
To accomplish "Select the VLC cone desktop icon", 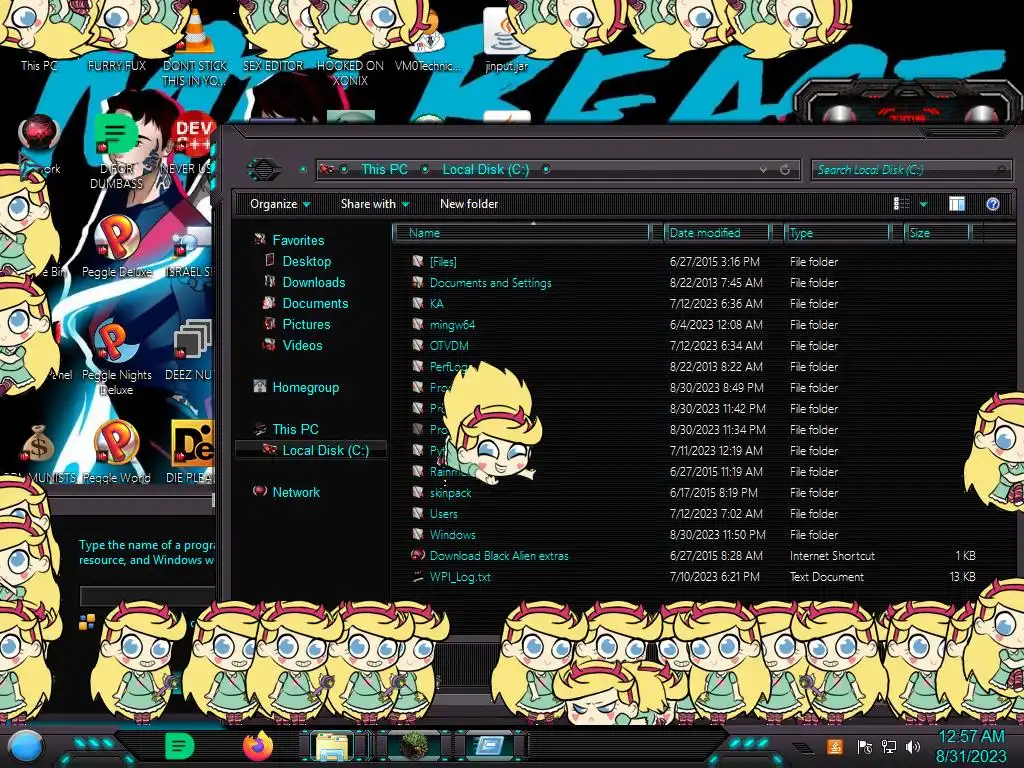I will [x=195, y=47].
